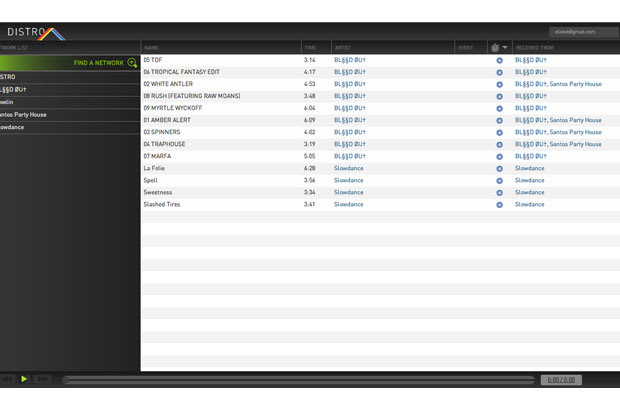Screen dimensions: 620x400
Task: Click the 4:53 time of 02 White Antler
Action: [310, 84]
